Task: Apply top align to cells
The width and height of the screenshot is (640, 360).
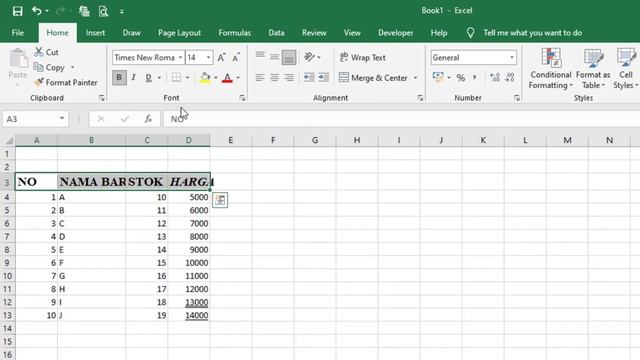Action: coord(260,57)
